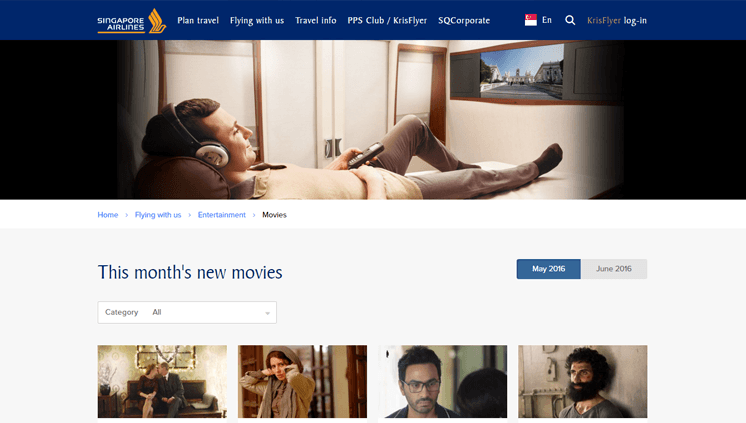746x423 pixels.
Task: Open movie thumbnail of woman in headscarf
Action: [302, 382]
